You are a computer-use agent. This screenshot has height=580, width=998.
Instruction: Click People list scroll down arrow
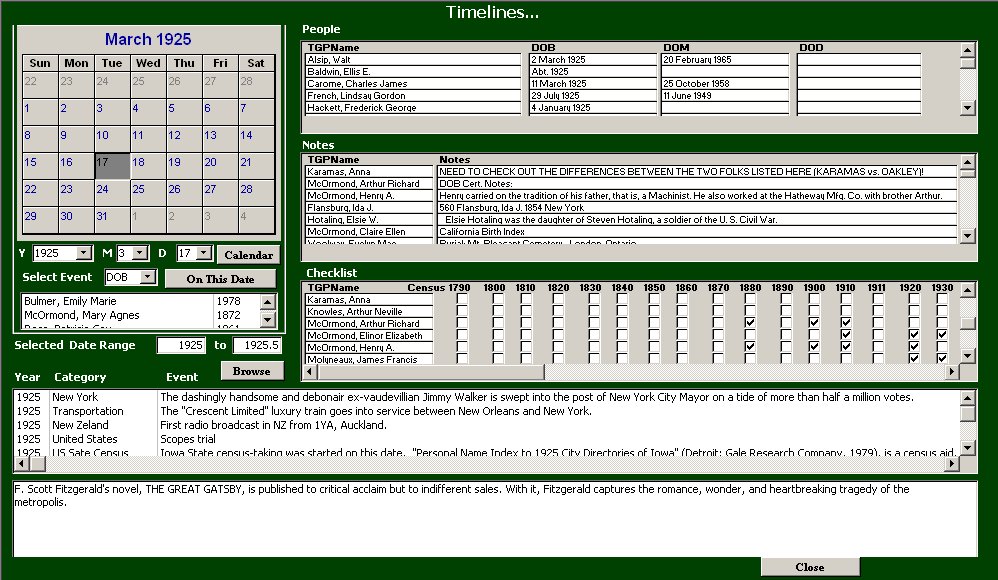967,108
